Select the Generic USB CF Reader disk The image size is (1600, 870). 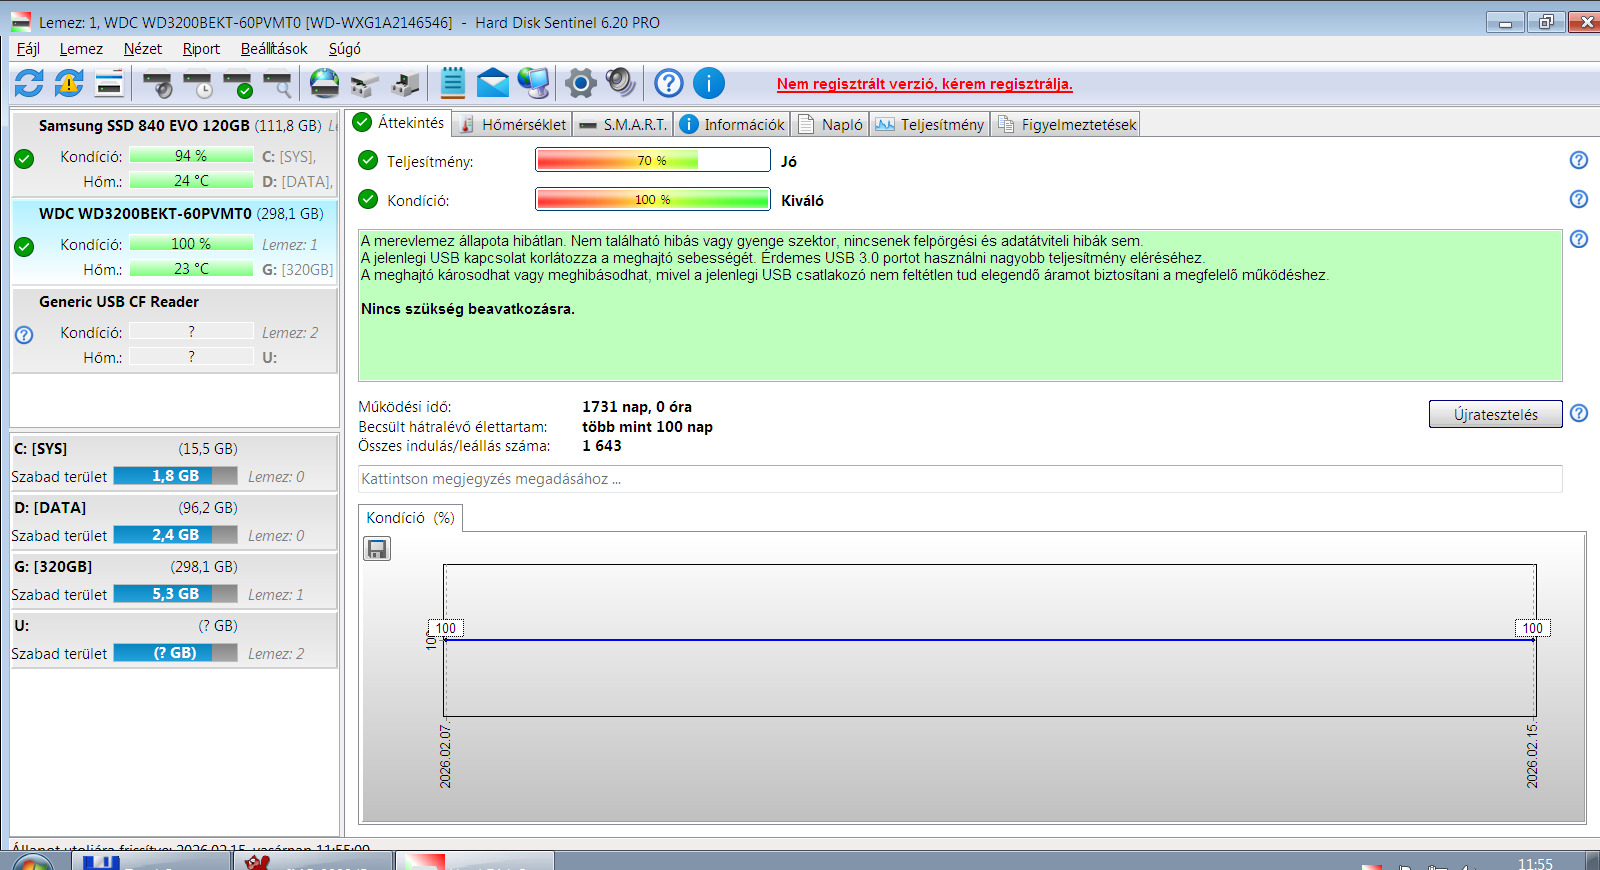point(175,330)
